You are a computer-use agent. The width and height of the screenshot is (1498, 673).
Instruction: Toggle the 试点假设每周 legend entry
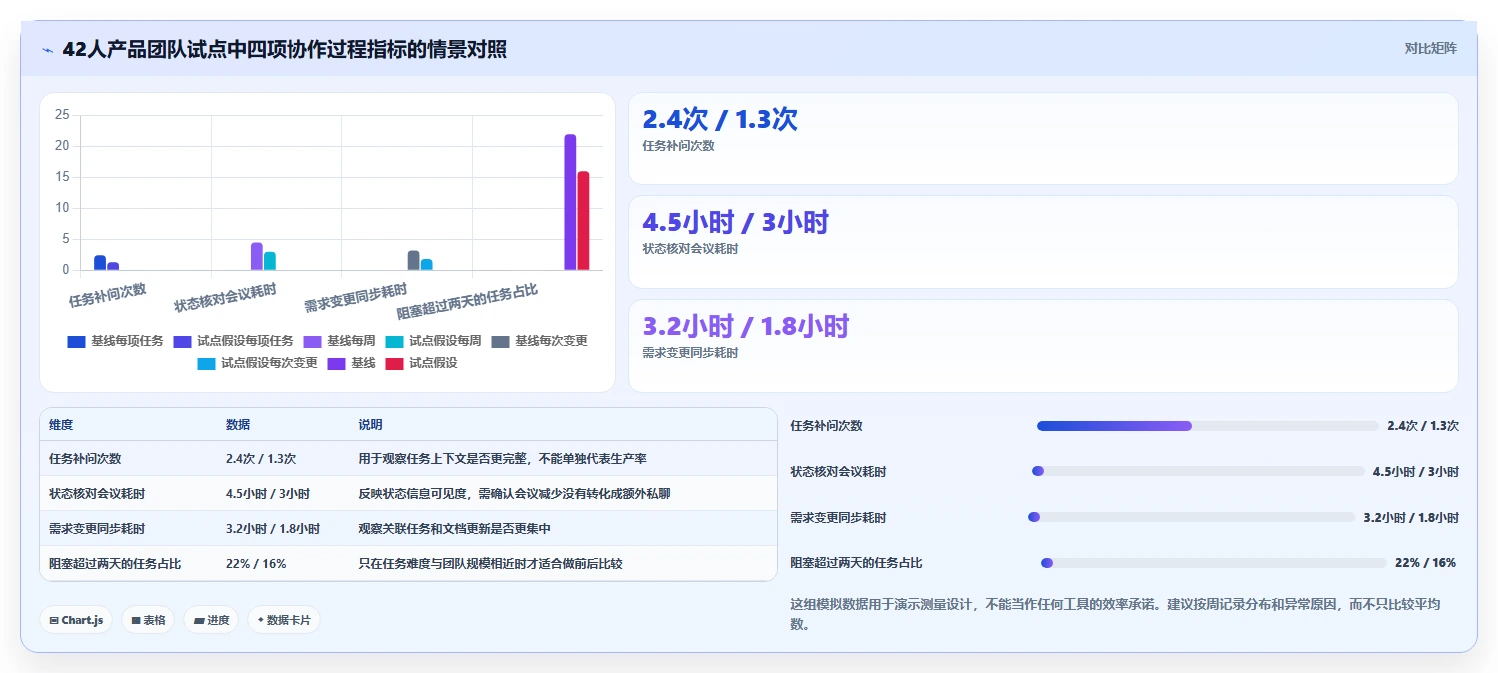(x=433, y=341)
